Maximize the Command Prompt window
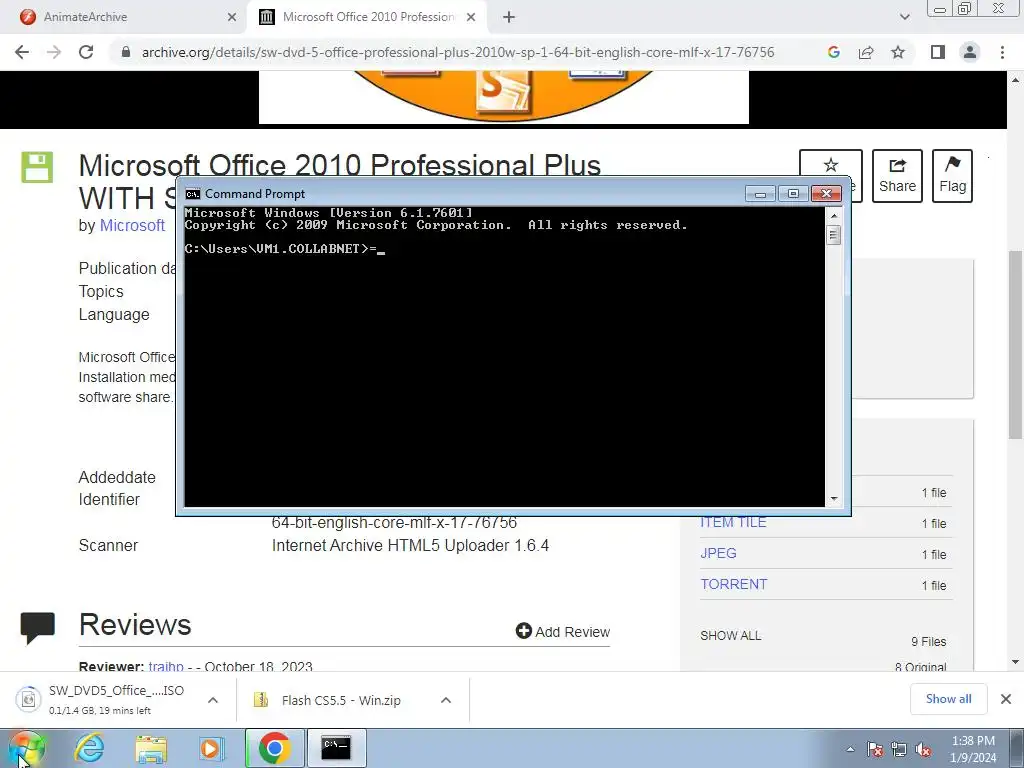Screen dimensions: 1024x768 pos(793,194)
